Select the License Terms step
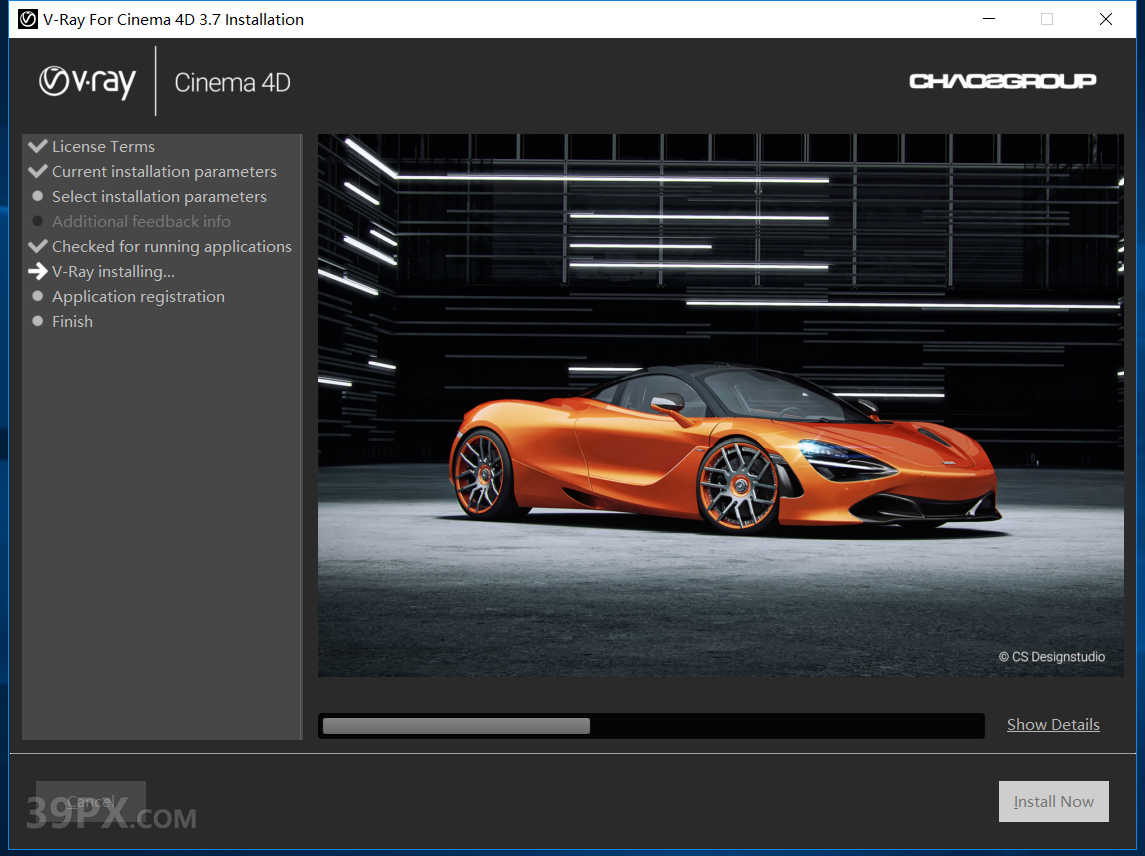 (x=103, y=147)
